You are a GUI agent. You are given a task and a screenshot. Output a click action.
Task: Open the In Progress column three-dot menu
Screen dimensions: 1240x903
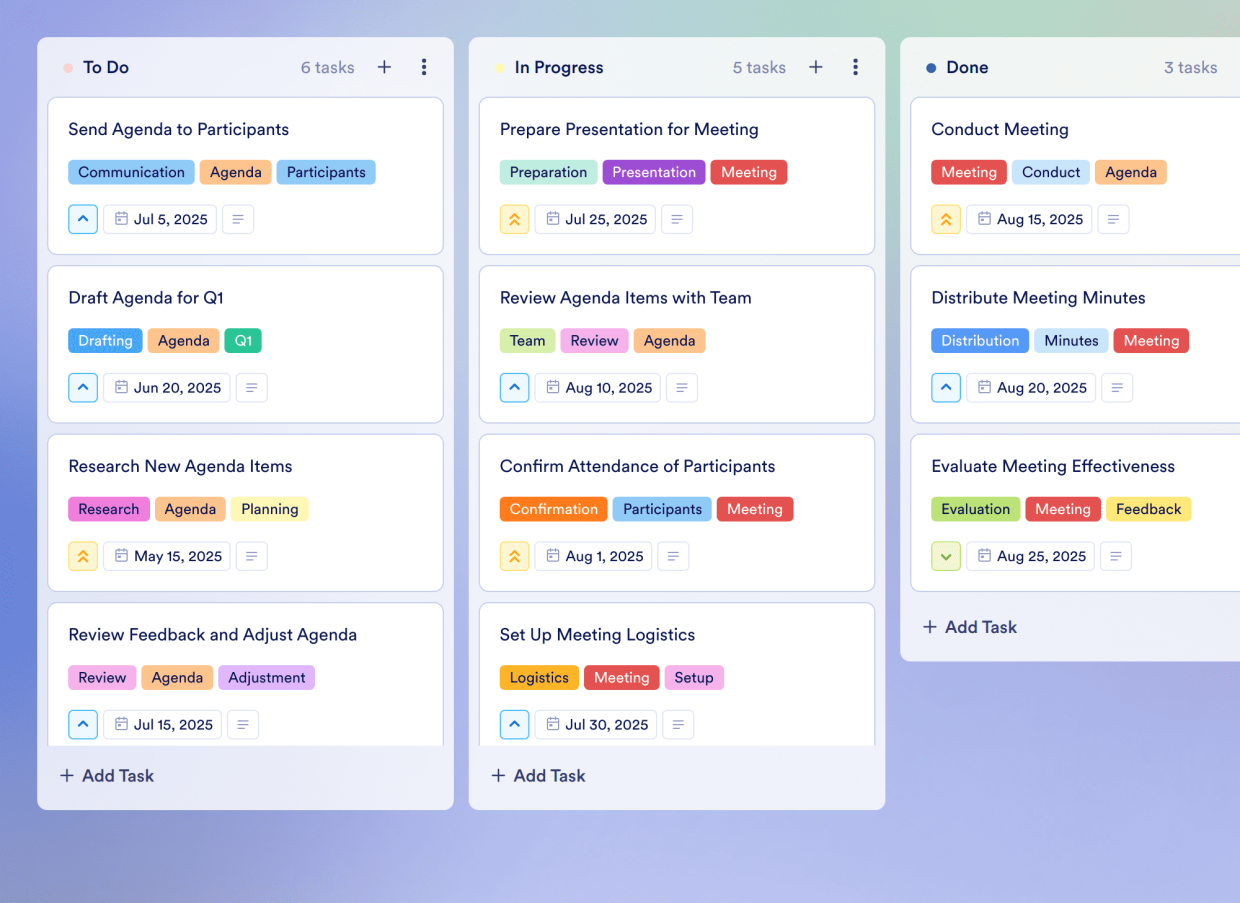point(855,67)
